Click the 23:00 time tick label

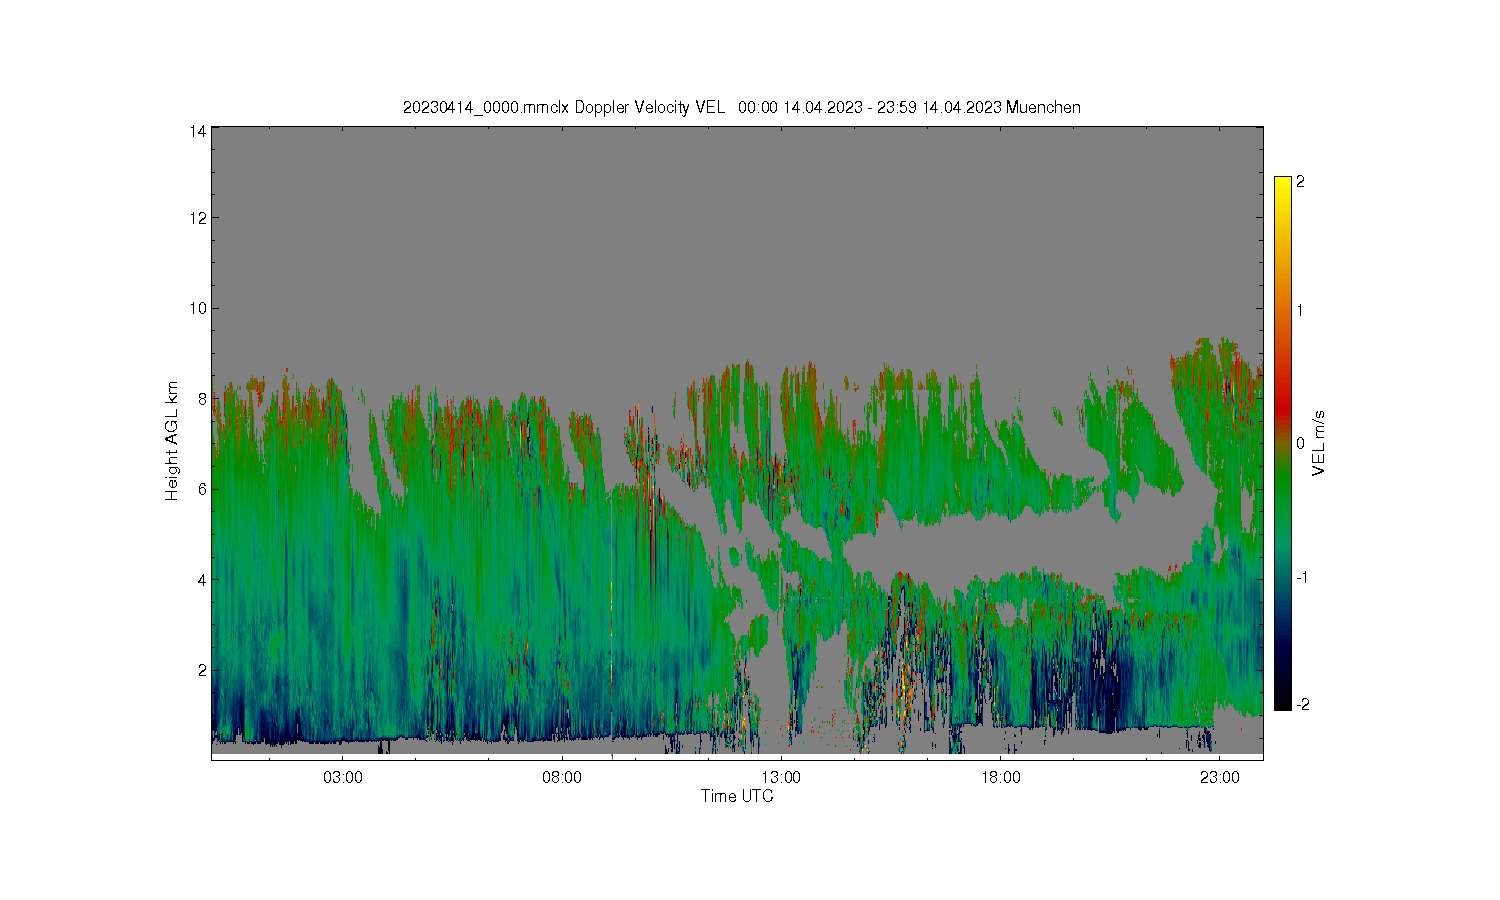pyautogui.click(x=1219, y=778)
